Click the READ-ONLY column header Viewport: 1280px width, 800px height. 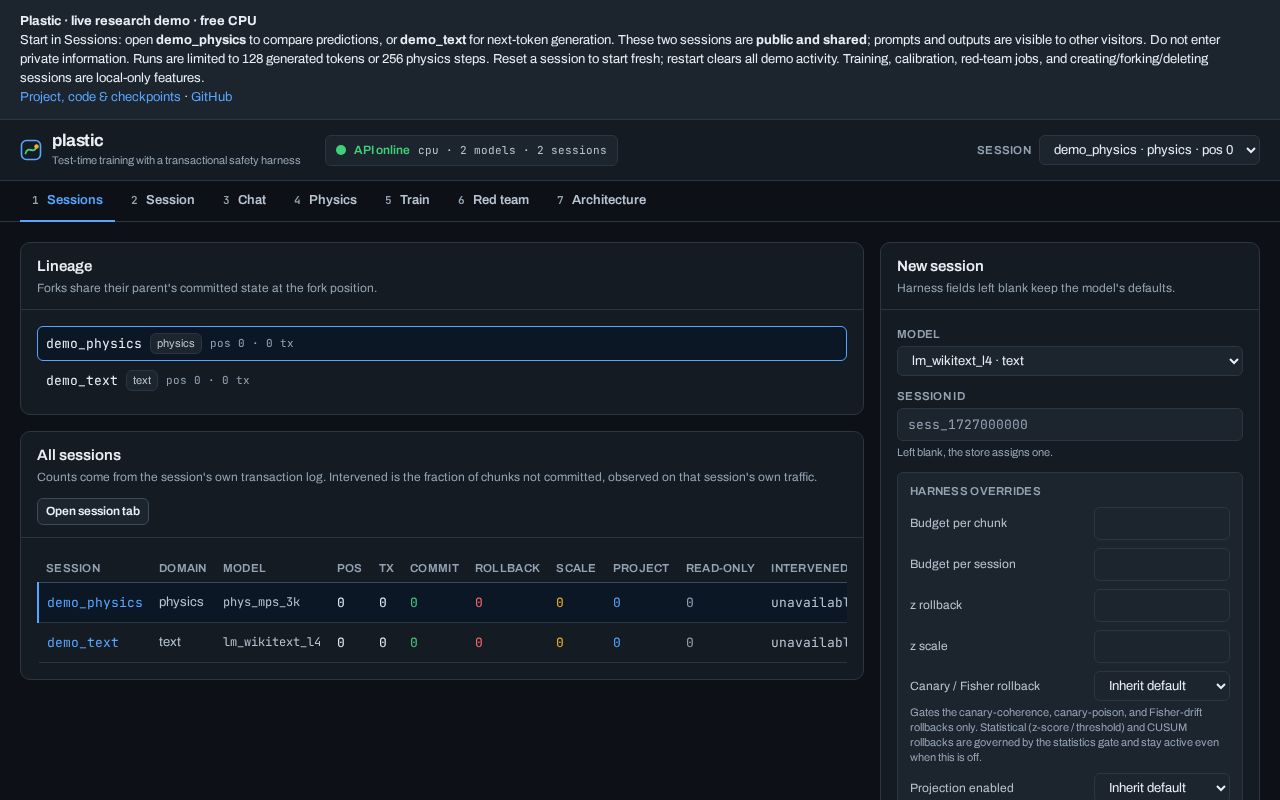pos(720,568)
